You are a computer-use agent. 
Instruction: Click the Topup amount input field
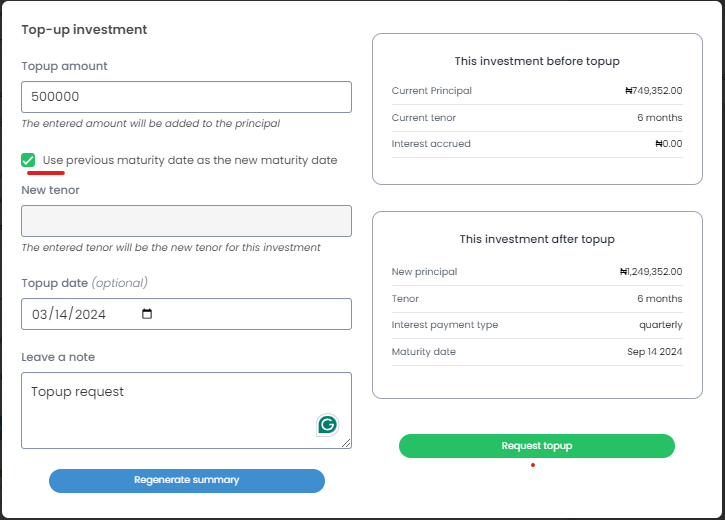click(x=186, y=97)
